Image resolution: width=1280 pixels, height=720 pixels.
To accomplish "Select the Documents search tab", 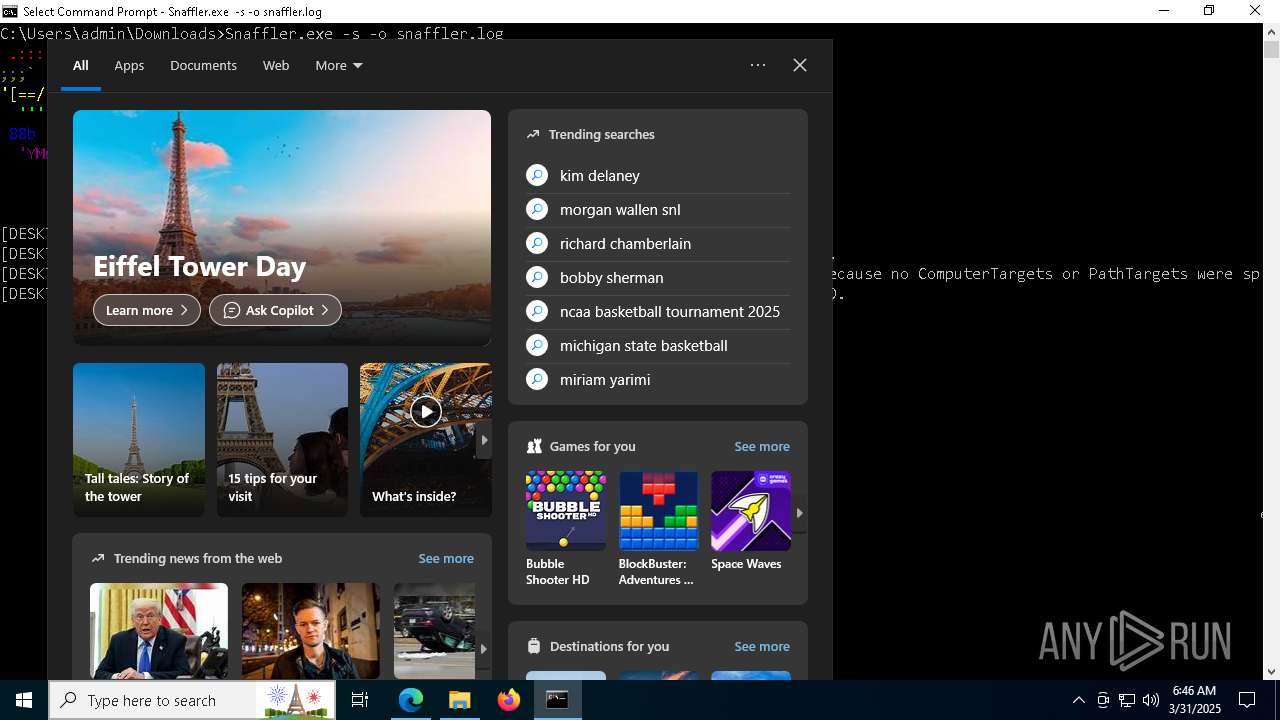I will 203,65.
